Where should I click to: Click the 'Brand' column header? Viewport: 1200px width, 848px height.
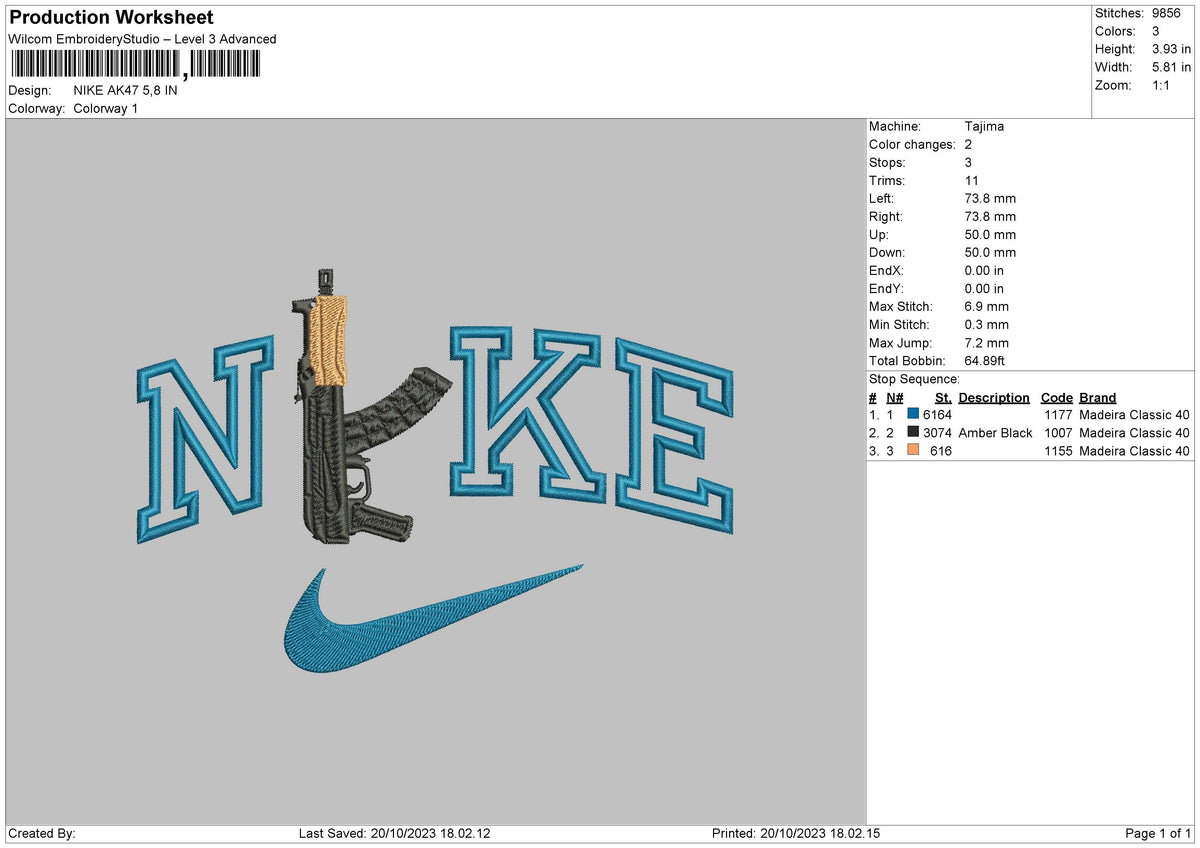(x=1098, y=398)
